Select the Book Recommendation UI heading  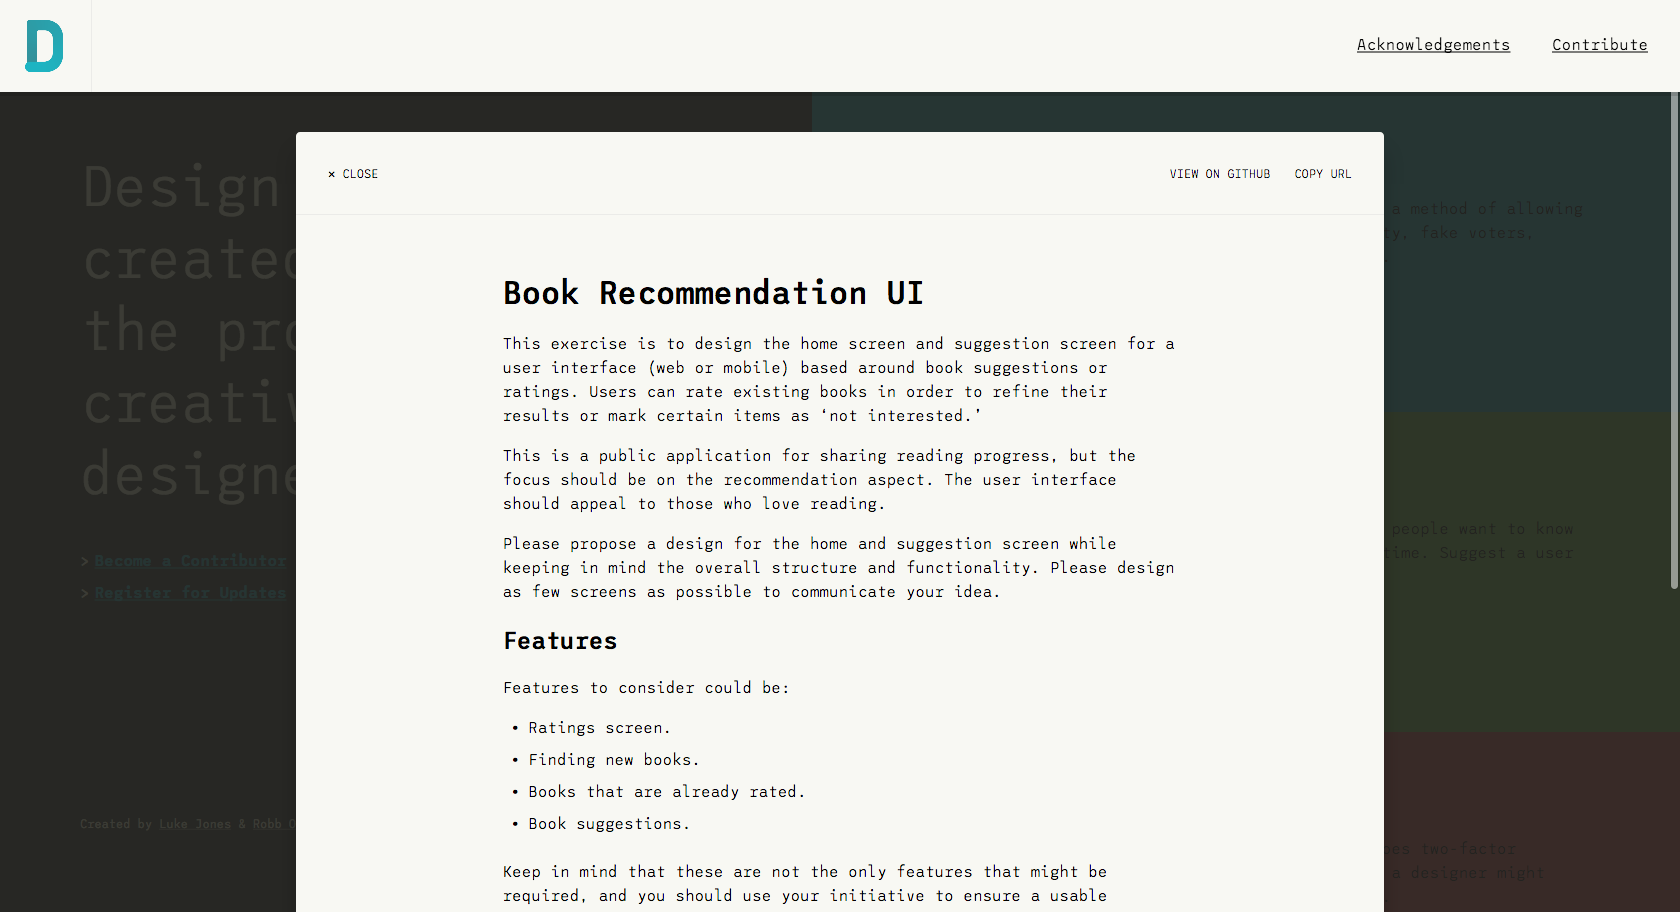point(713,293)
